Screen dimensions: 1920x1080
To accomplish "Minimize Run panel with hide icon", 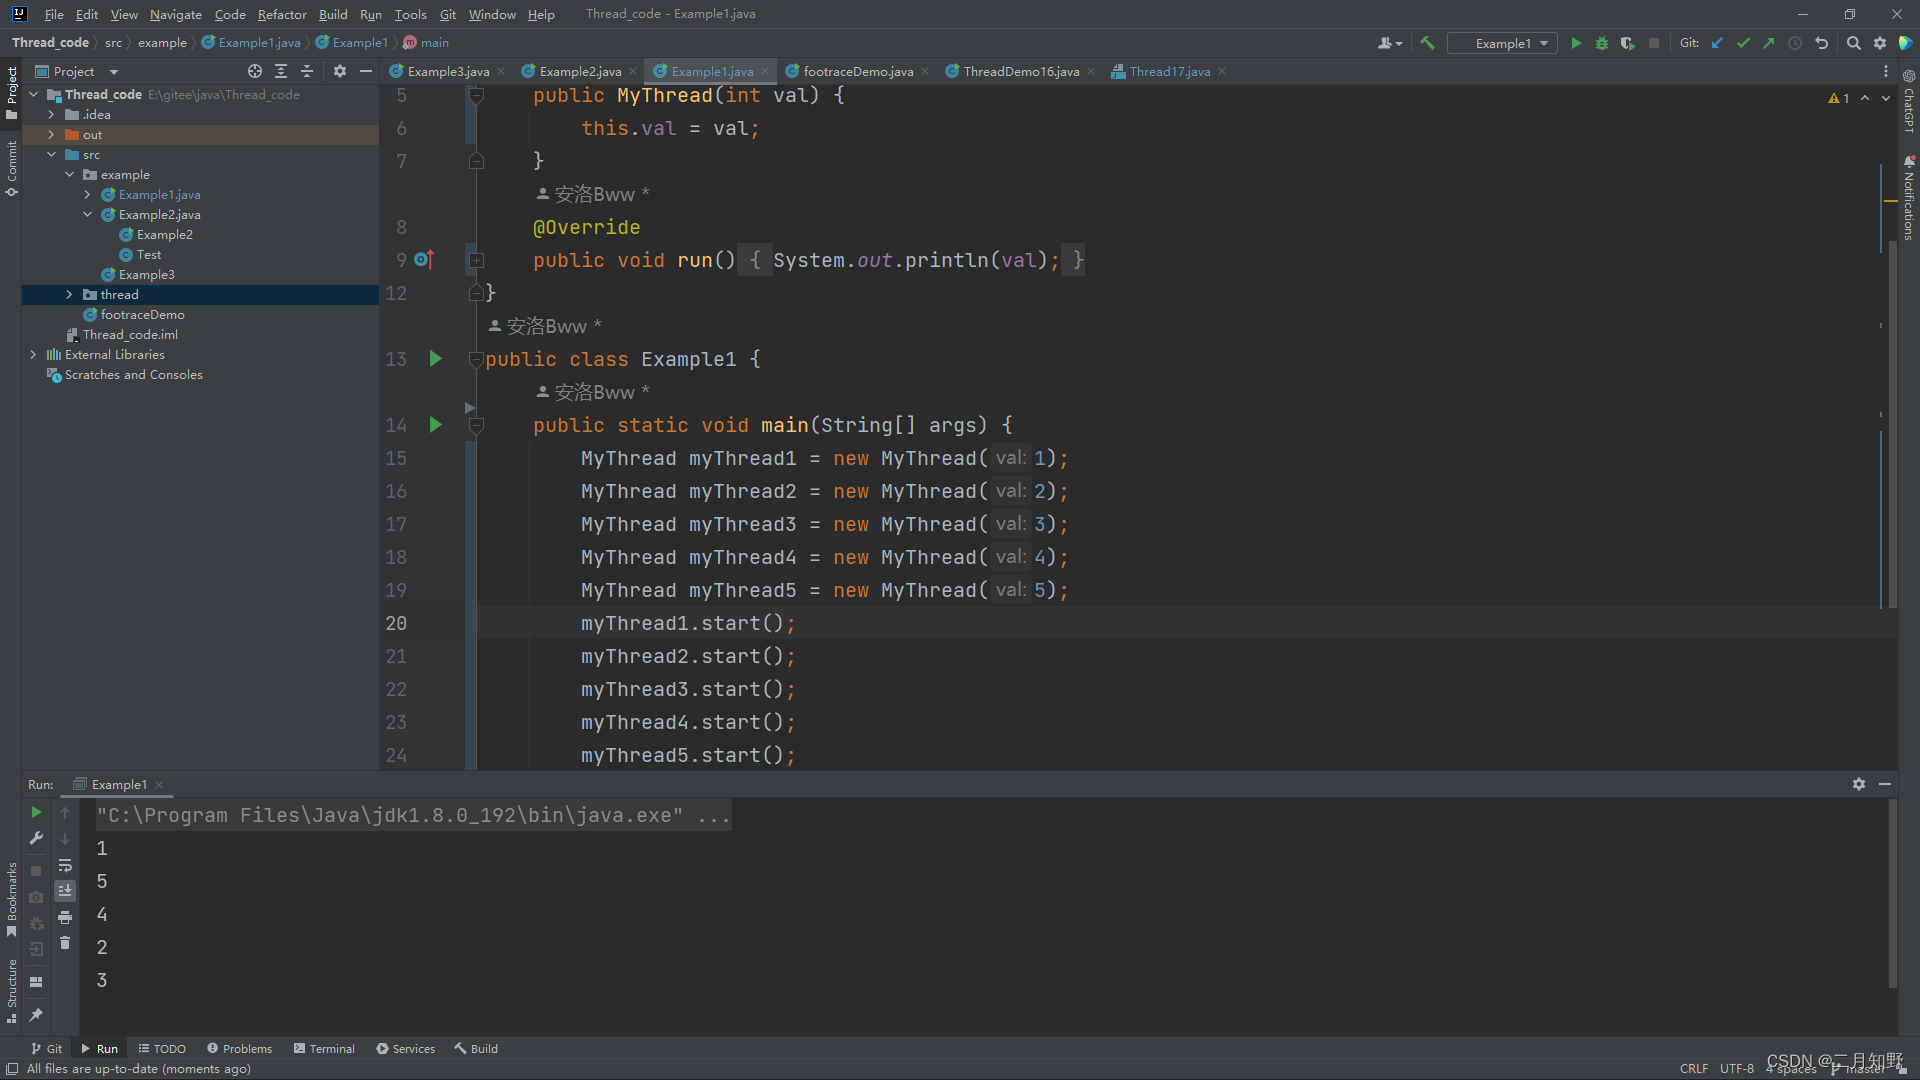I will 1885,784.
